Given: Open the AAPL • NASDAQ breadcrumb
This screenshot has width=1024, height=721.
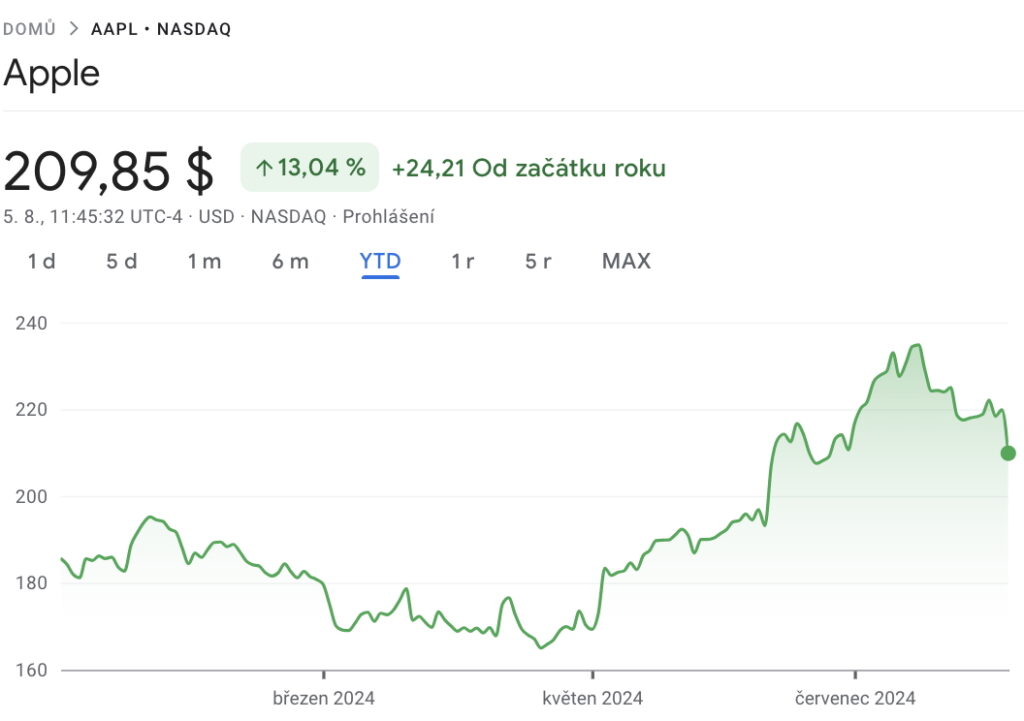Looking at the screenshot, I should 161,29.
